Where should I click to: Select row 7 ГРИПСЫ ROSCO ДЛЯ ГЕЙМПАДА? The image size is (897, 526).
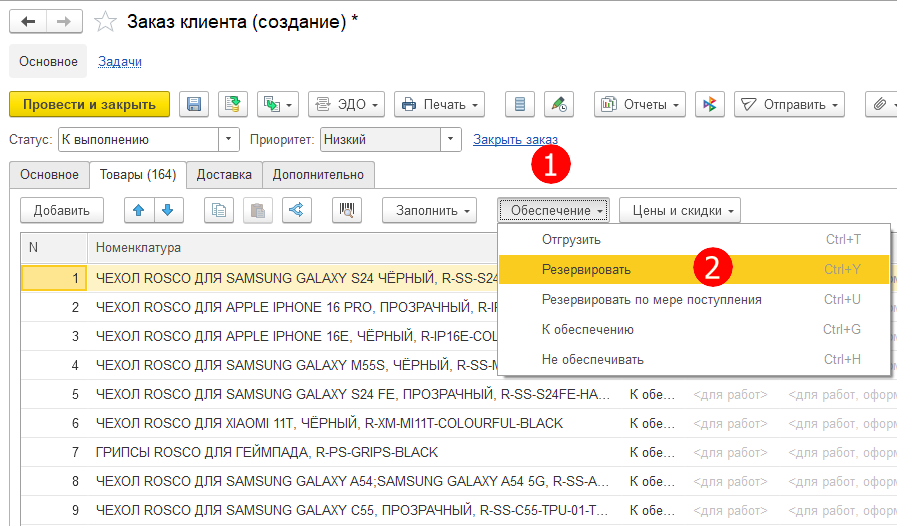[266, 452]
